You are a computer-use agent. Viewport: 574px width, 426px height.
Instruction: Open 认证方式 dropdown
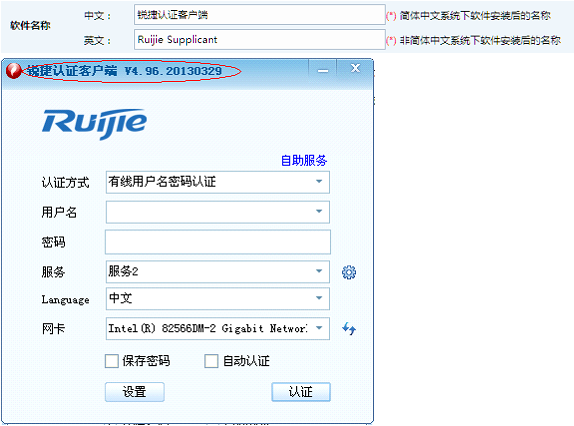pyautogui.click(x=218, y=182)
